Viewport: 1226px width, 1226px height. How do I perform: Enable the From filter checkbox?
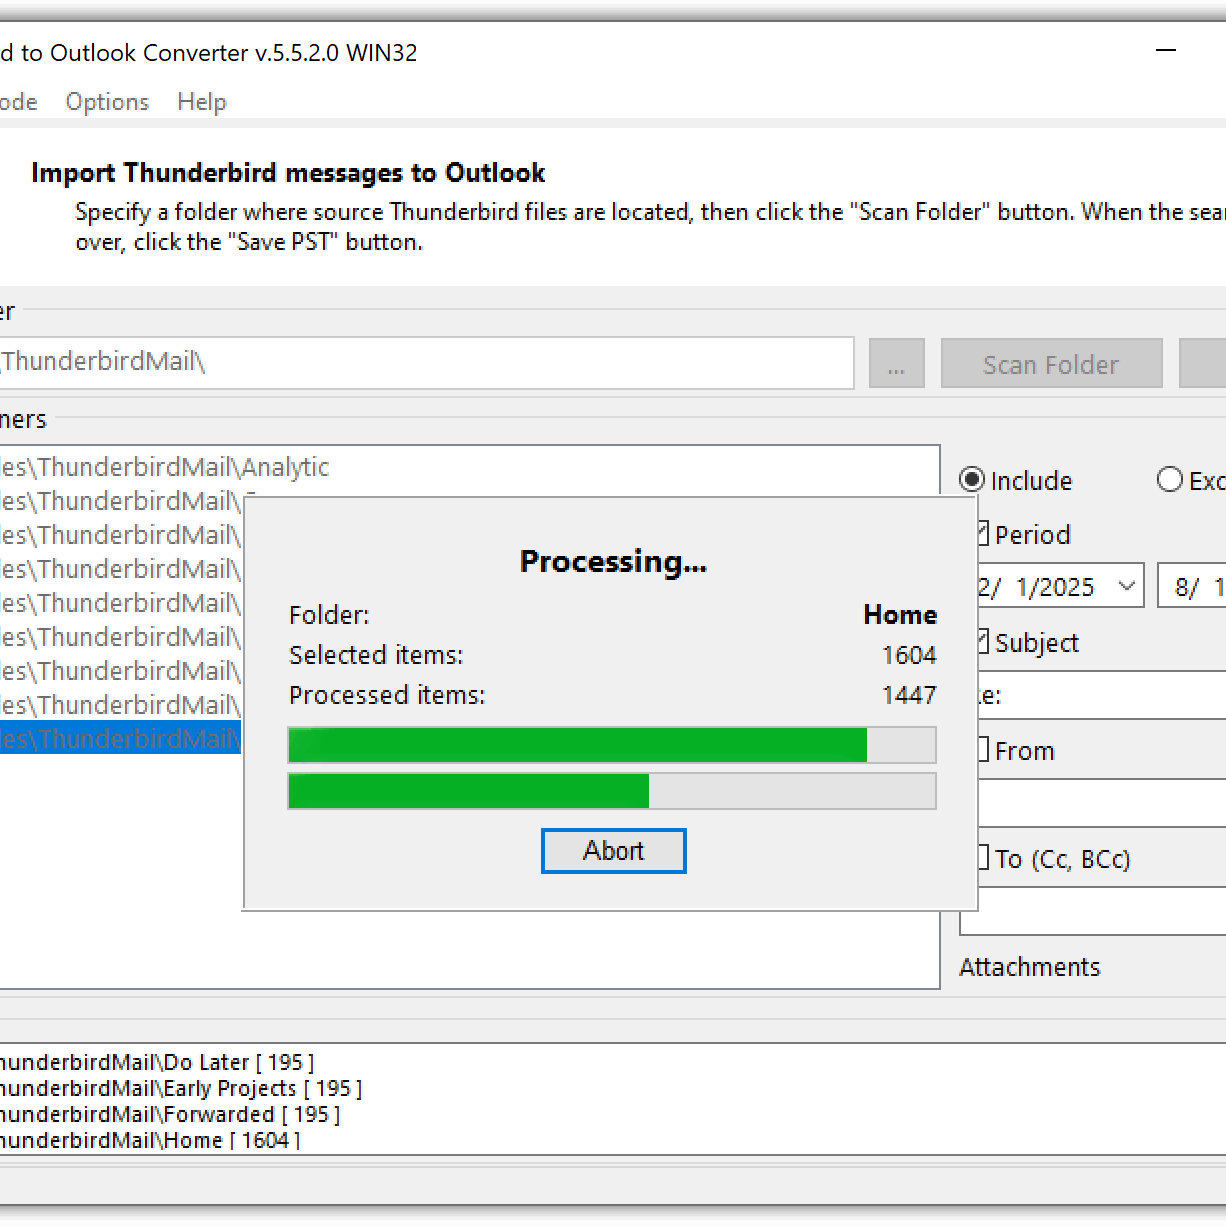pos(982,750)
